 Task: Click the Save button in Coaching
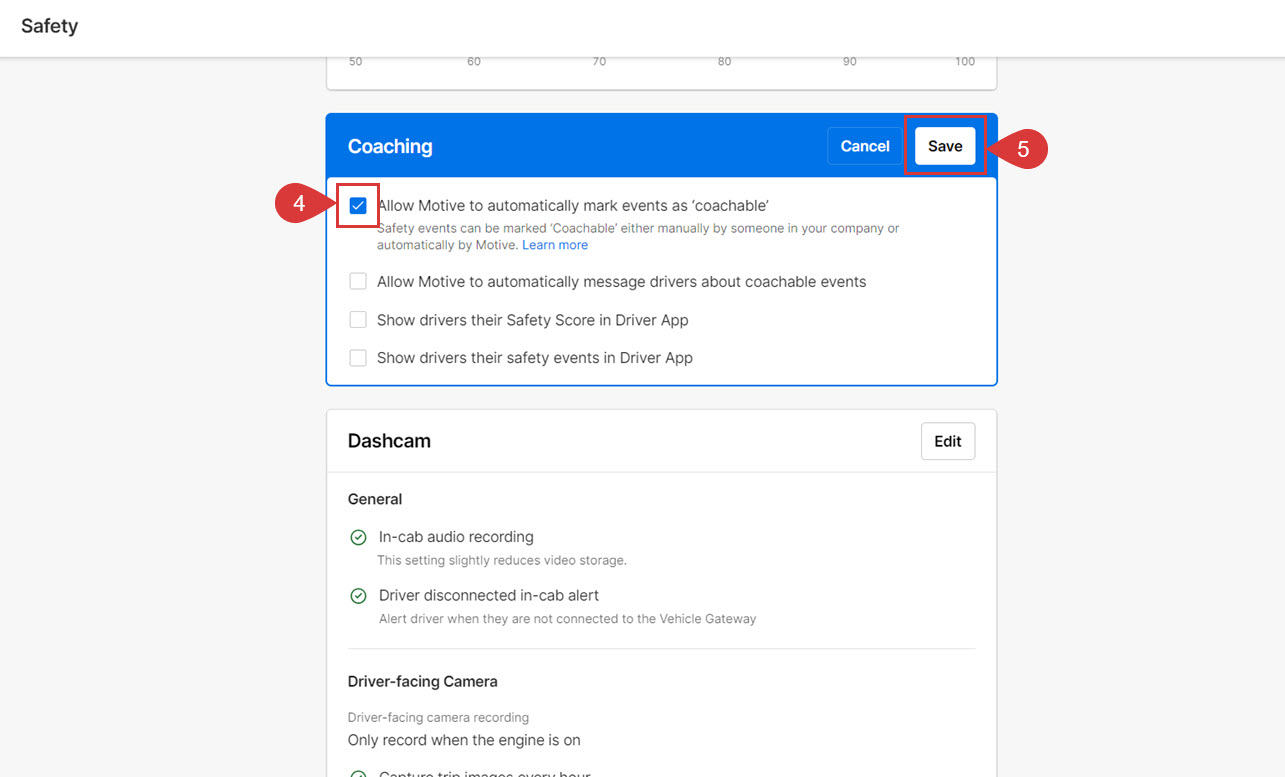(x=945, y=146)
